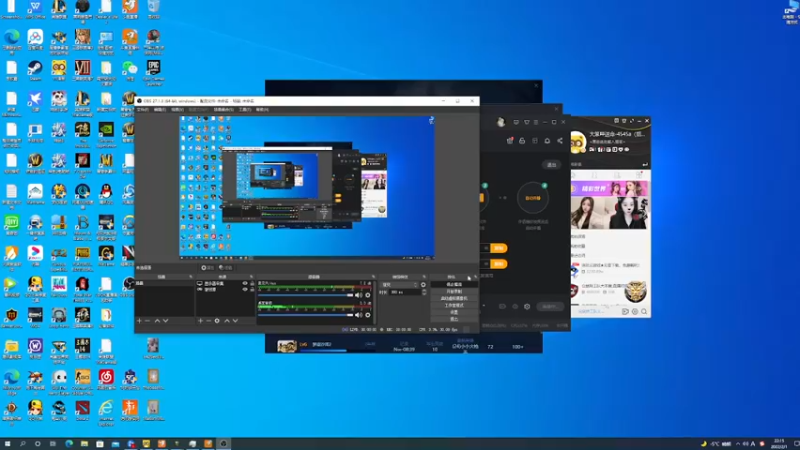Open the File menu in OBS
This screenshot has width=800, height=450.
click(x=143, y=109)
